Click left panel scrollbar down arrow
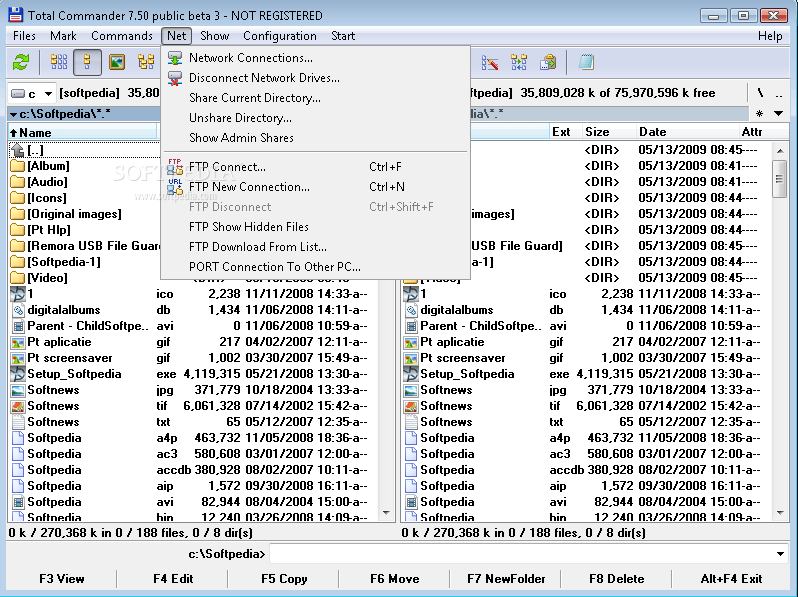The width and height of the screenshot is (798, 597). [x=386, y=513]
